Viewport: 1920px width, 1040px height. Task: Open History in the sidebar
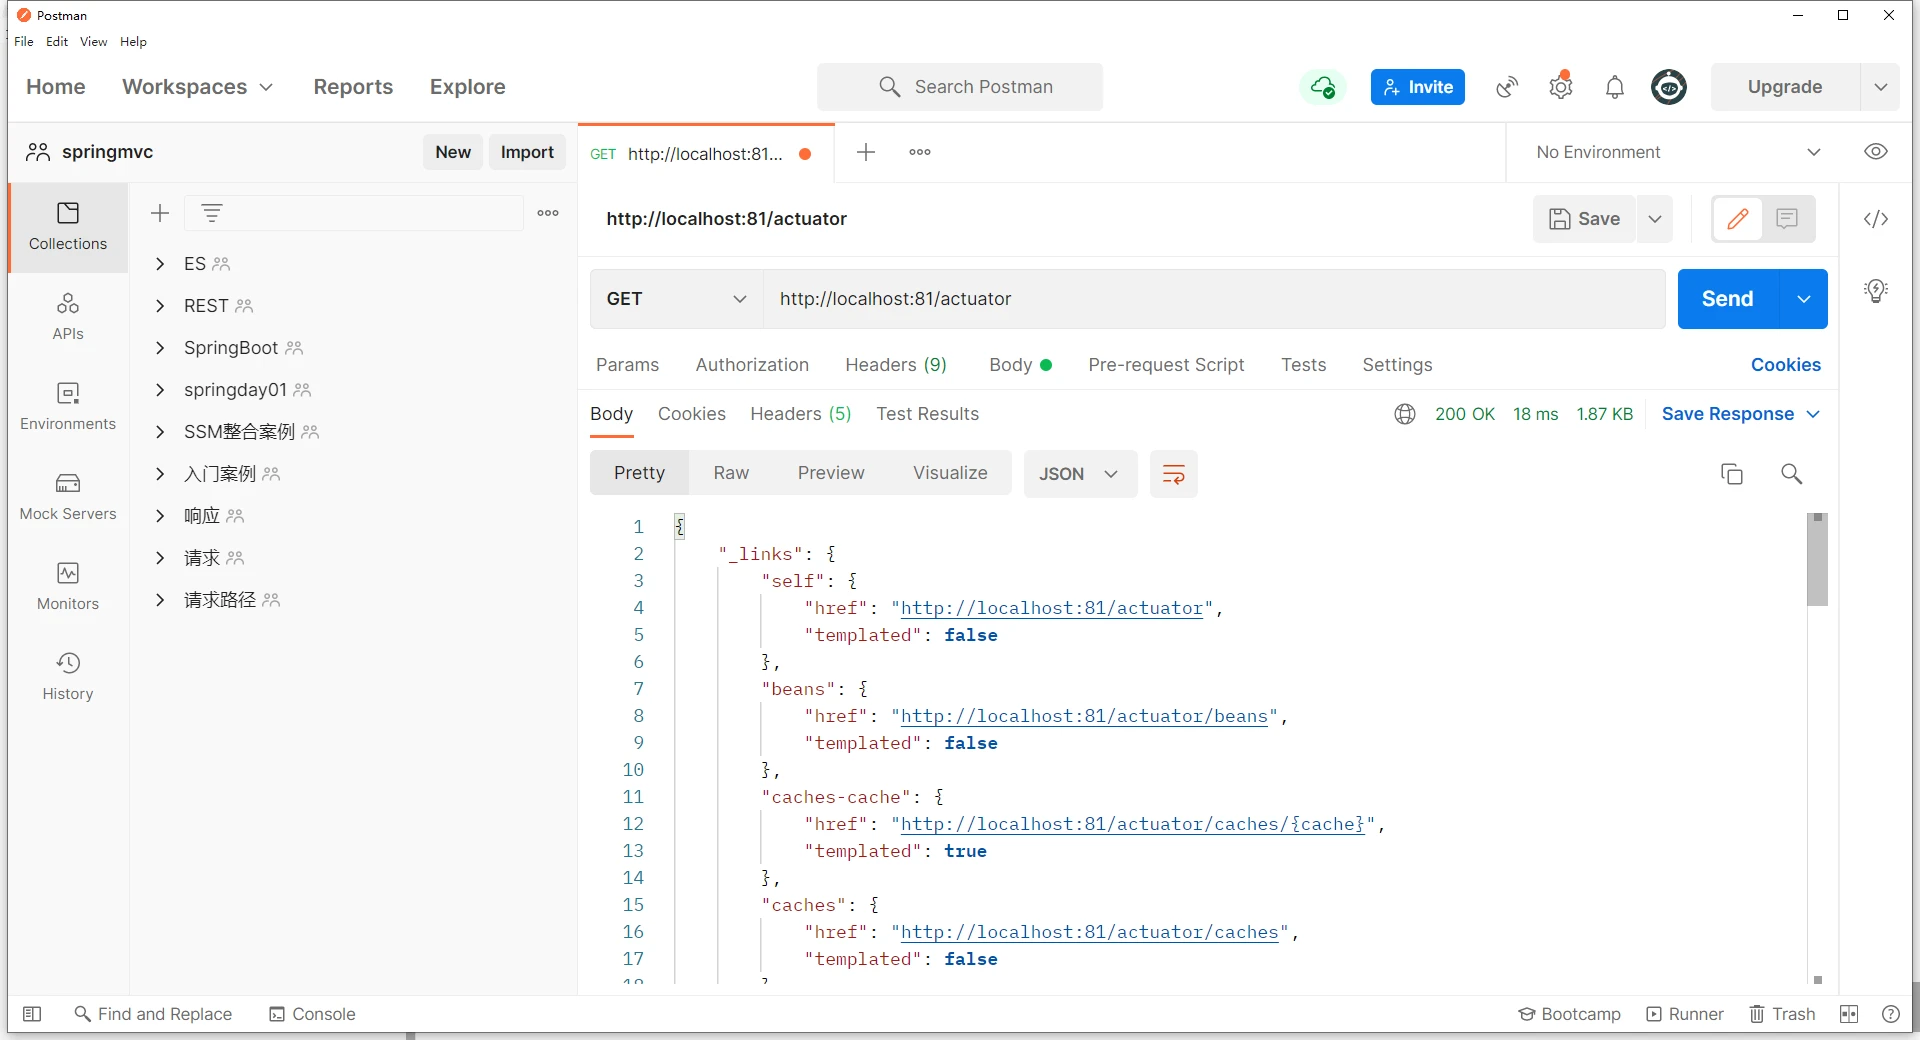point(68,677)
